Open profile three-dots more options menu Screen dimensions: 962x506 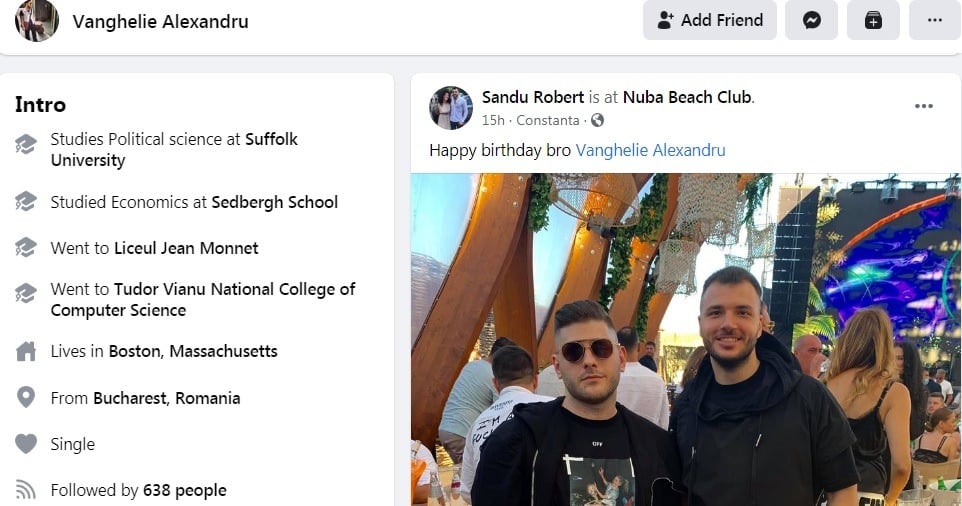coord(934,20)
